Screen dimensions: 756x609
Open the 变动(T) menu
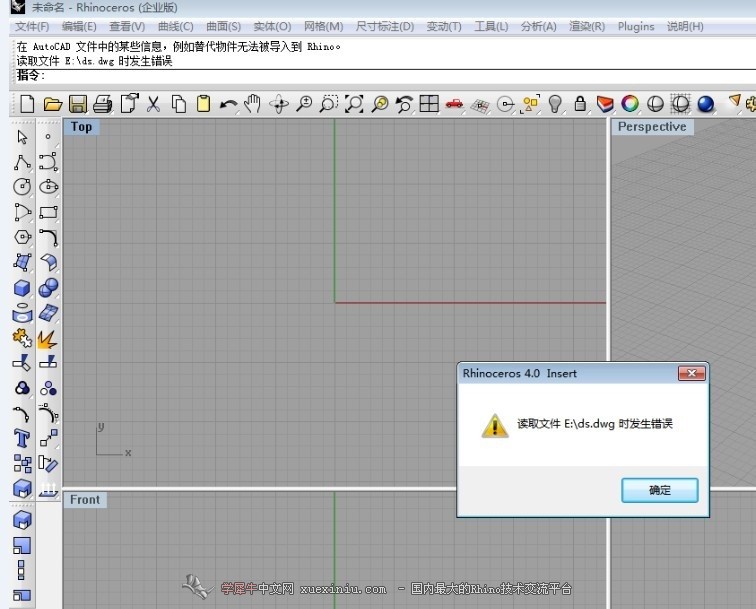[x=444, y=27]
